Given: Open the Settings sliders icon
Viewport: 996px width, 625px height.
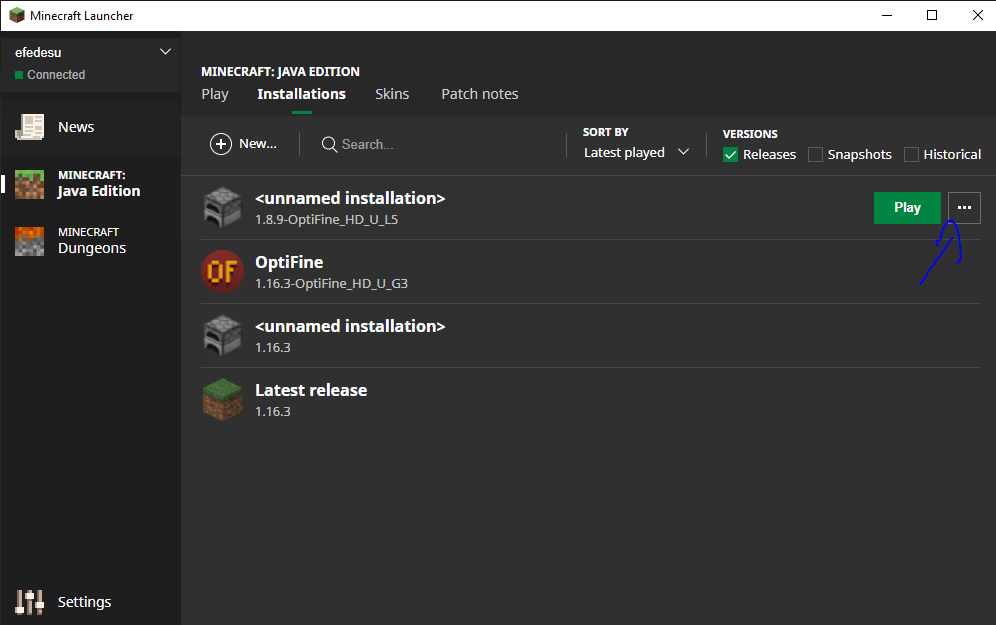Looking at the screenshot, I should pyautogui.click(x=30, y=601).
